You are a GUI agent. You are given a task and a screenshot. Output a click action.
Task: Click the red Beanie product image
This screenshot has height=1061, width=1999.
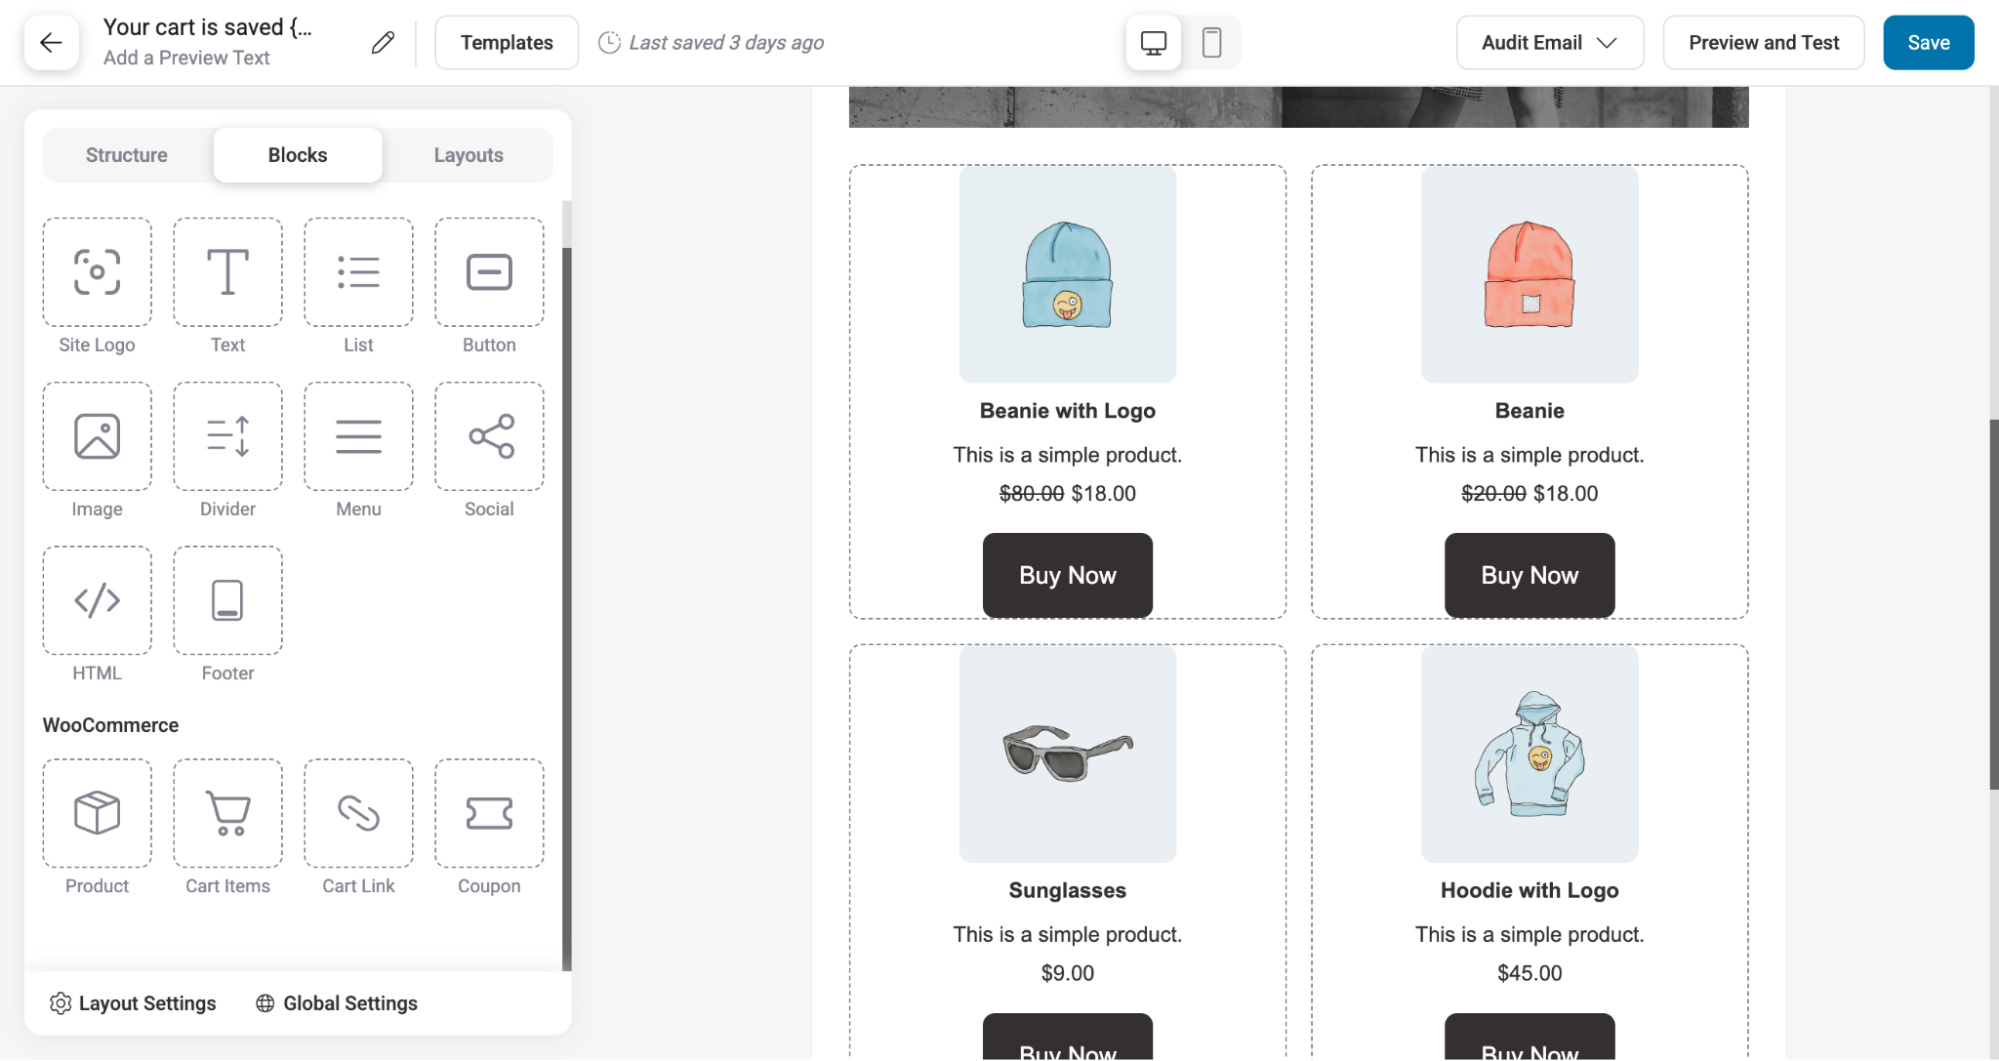[x=1529, y=274]
